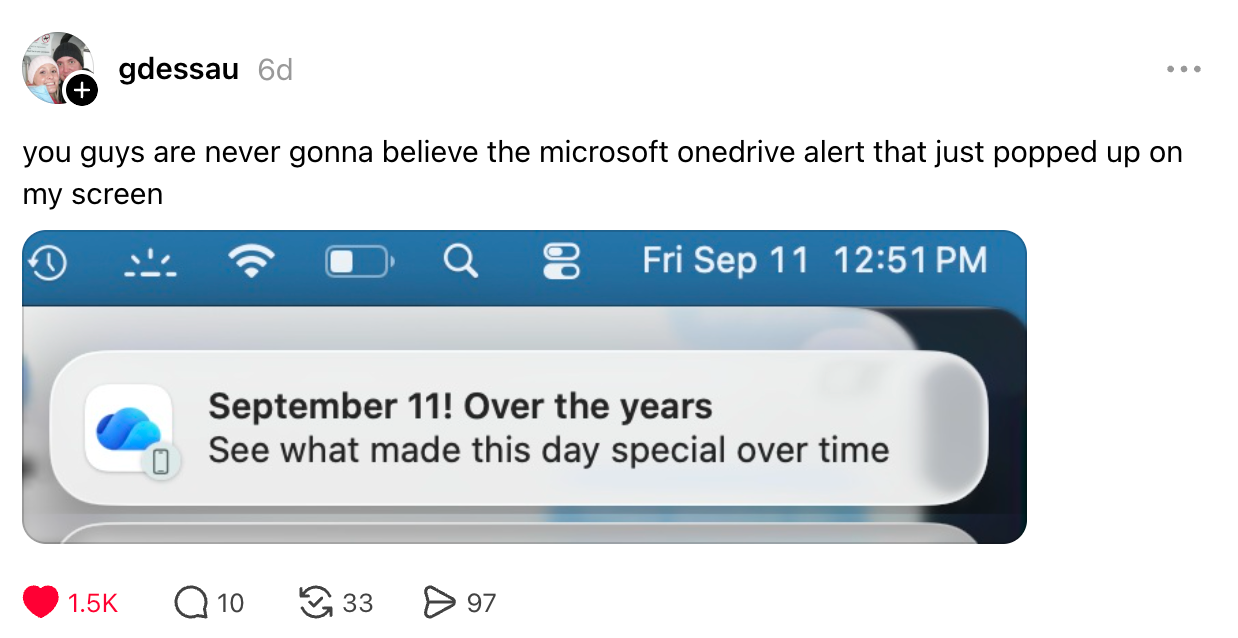The height and width of the screenshot is (638, 1238).
Task: Click the Wi-Fi icon in the menu bar
Action: [x=250, y=263]
